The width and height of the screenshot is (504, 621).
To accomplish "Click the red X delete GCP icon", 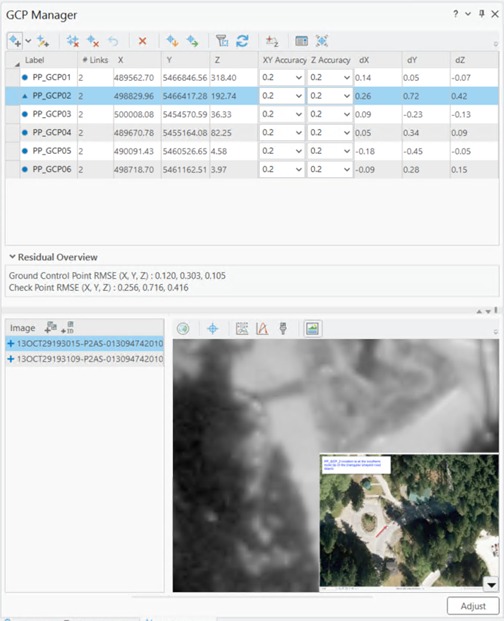I will (x=143, y=41).
